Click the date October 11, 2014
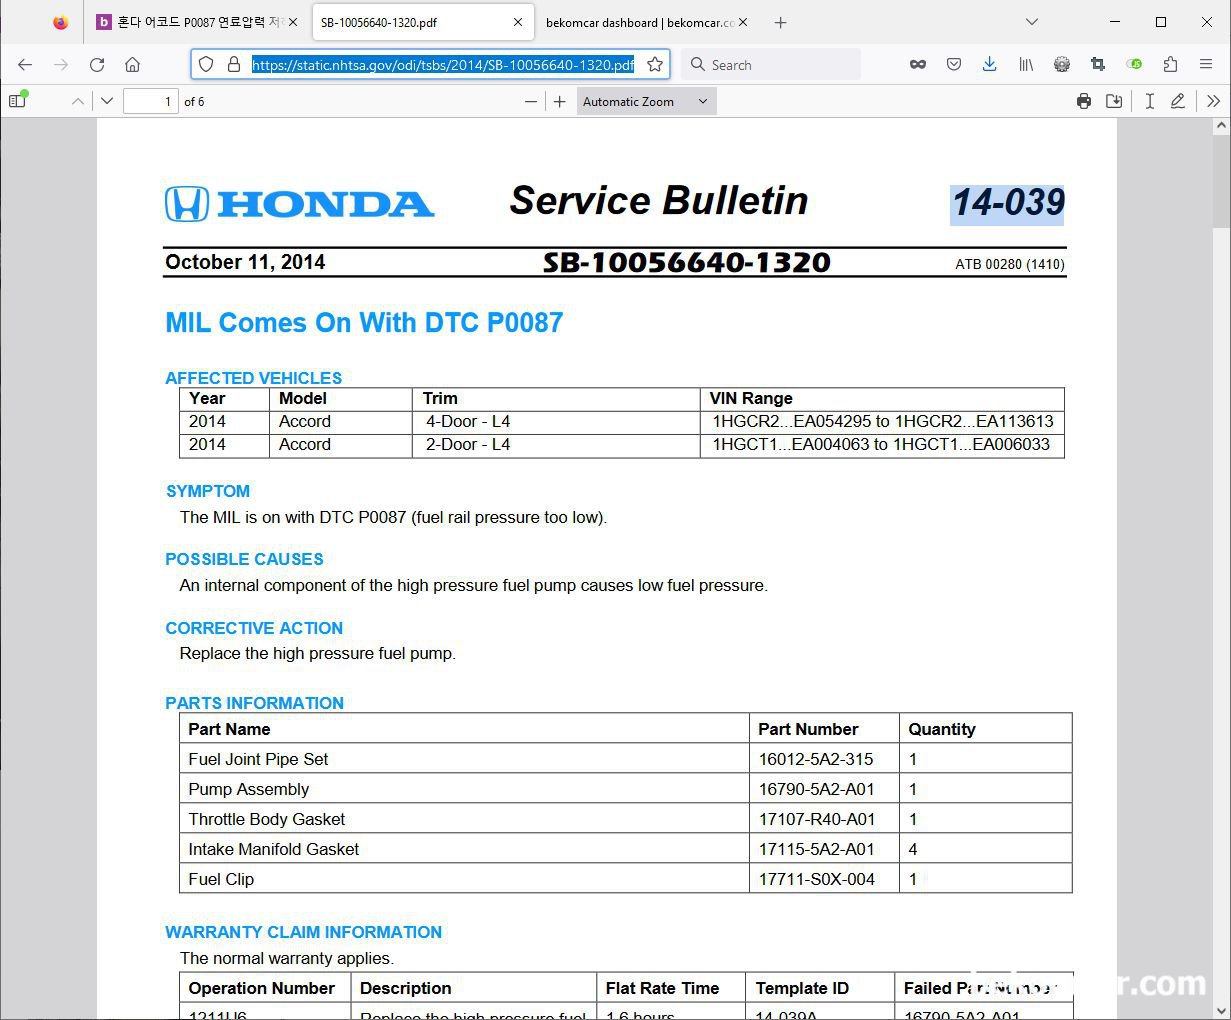Screen dimensions: 1231x1020 coord(245,262)
